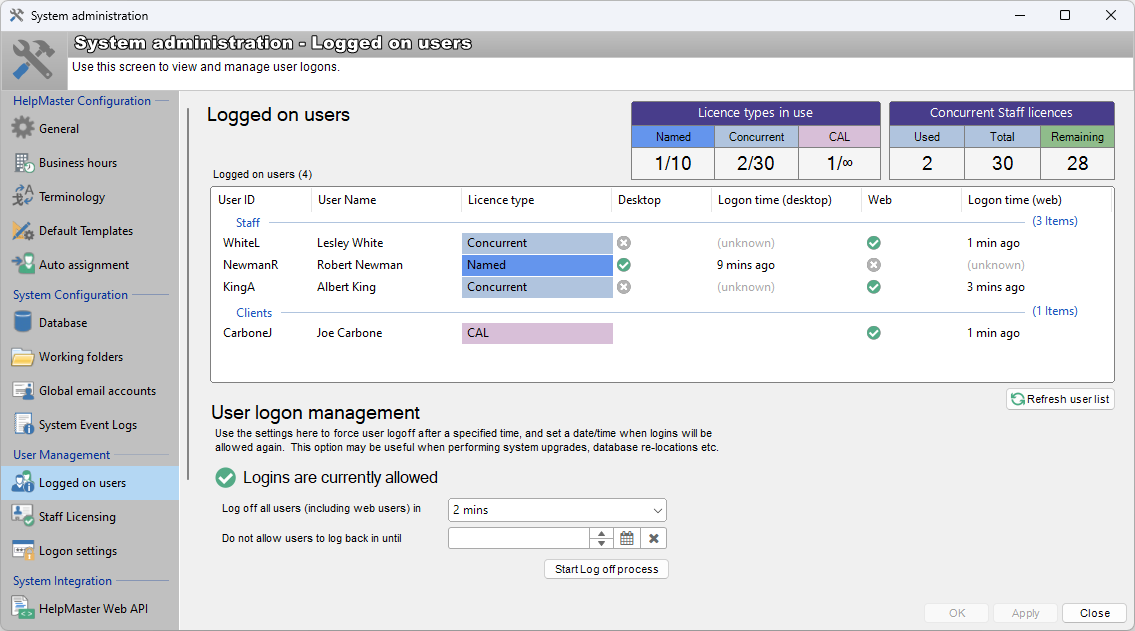1135x631 pixels.
Task: Click WhiteL desktop not-logged-on icon
Action: click(x=624, y=243)
